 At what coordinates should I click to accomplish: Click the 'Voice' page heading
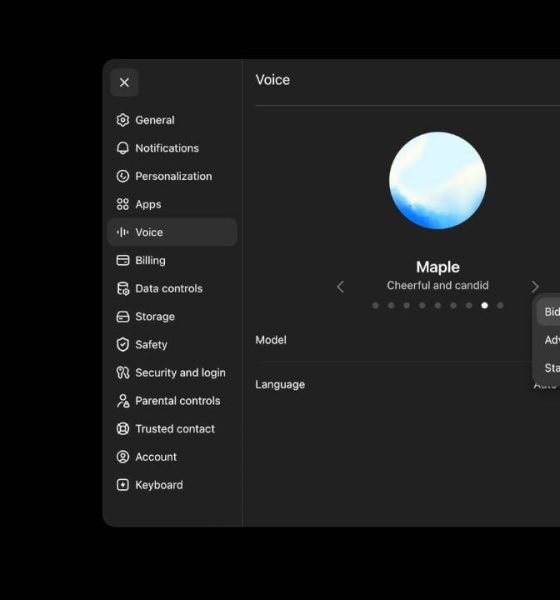273,80
